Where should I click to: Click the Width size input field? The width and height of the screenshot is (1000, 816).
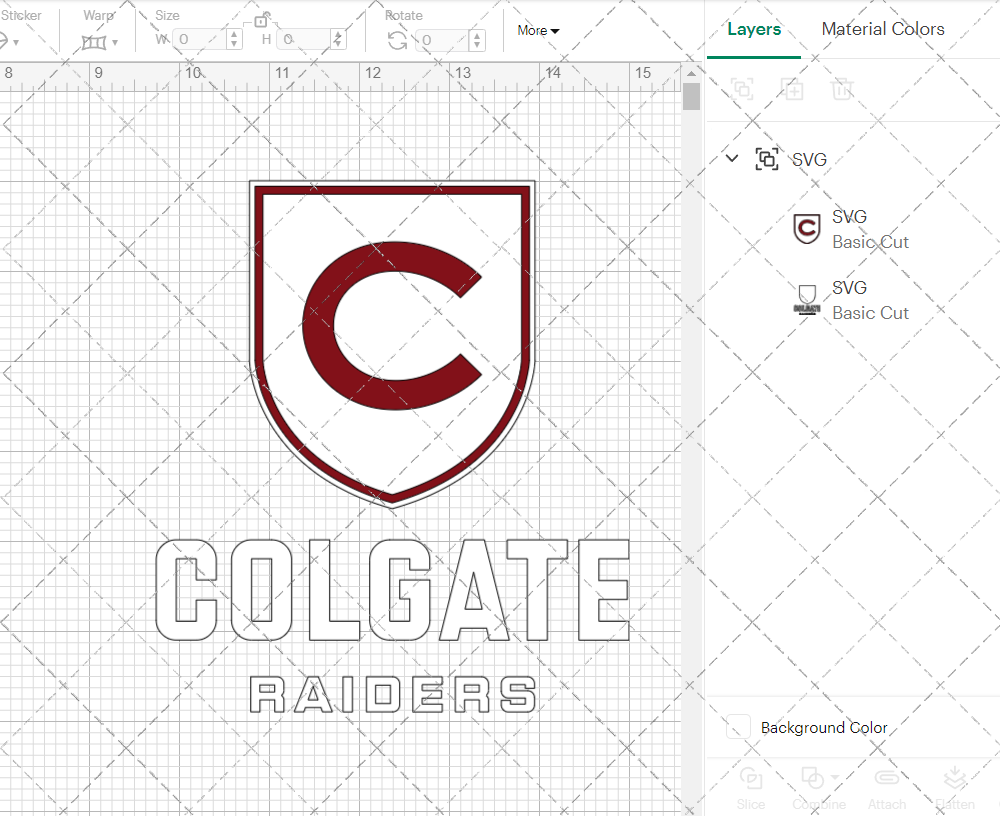point(200,40)
